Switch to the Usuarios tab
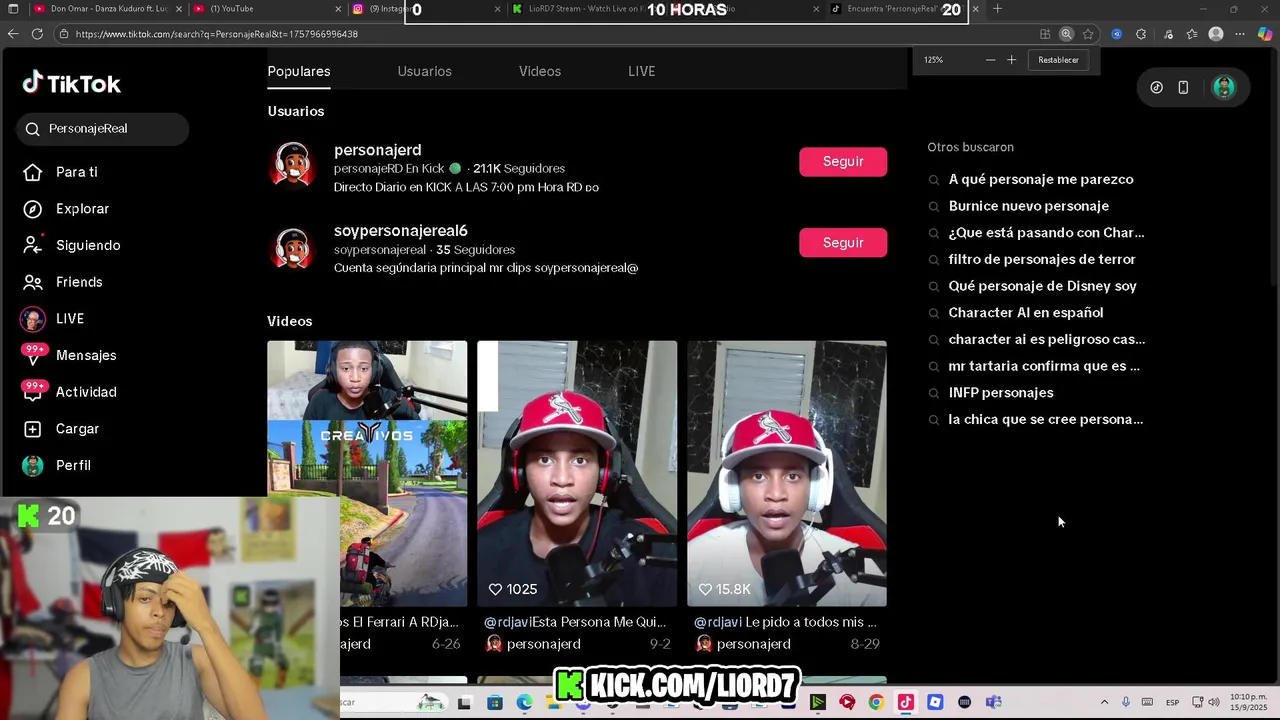Image resolution: width=1280 pixels, height=720 pixels. (x=425, y=71)
